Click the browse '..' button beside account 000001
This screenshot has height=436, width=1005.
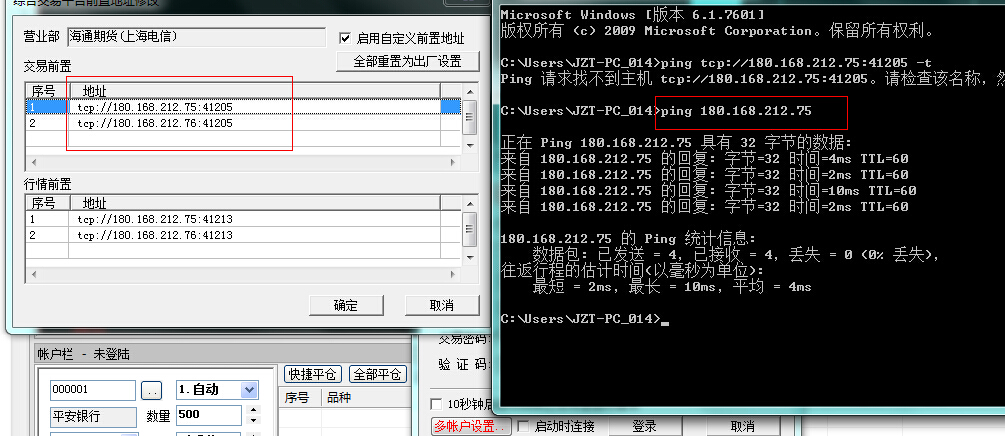pos(151,390)
